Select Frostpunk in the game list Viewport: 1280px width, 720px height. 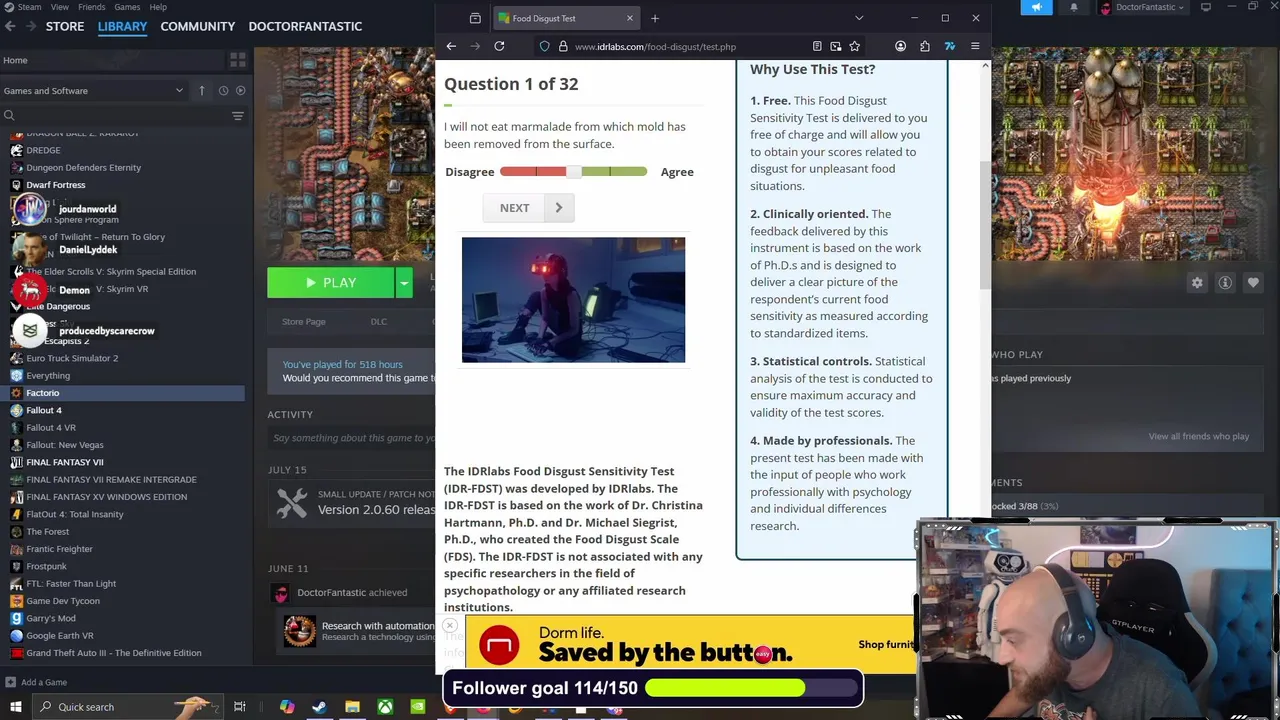46,566
